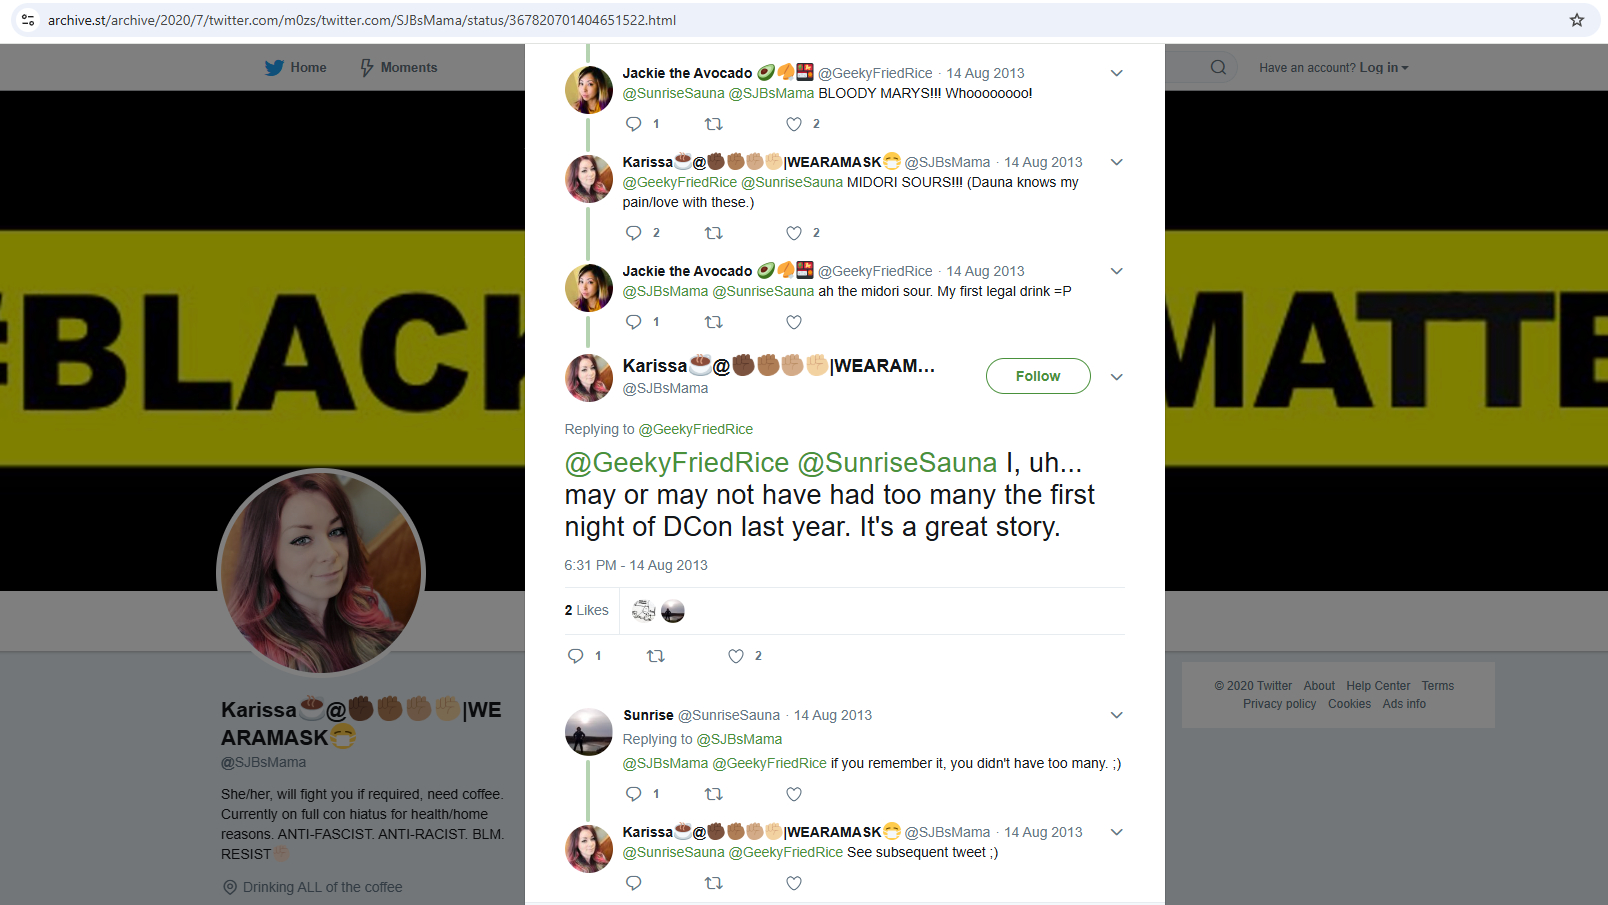Open the dropdown chevron beside Follow button
This screenshot has width=1608, height=905.
1117,377
